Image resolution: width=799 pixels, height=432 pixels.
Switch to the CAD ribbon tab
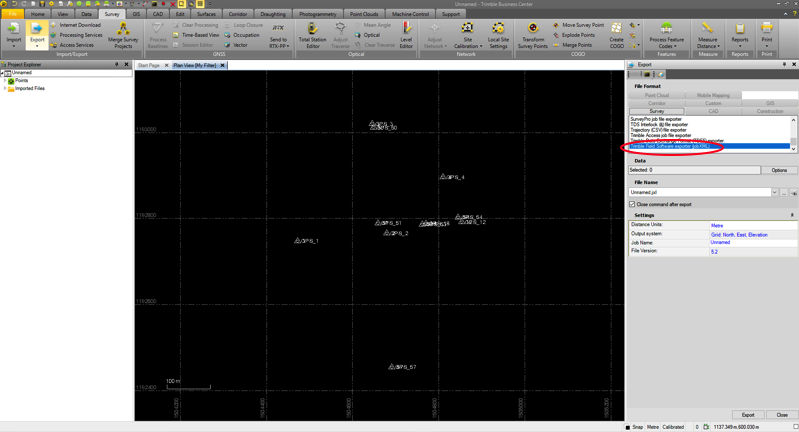[158, 14]
